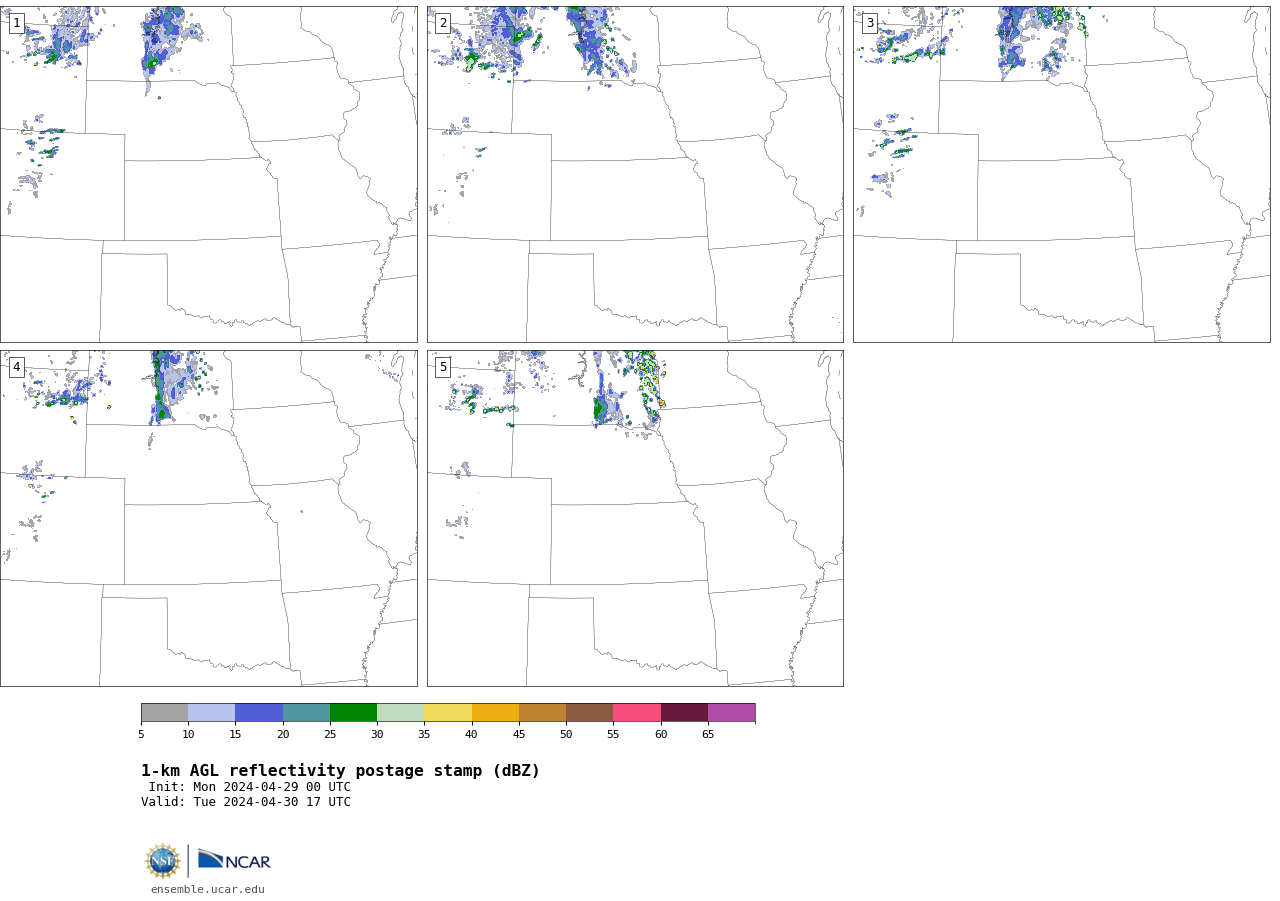Click the blue 15-20 dBZ swatch
The width and height of the screenshot is (1280, 901).
pos(259,713)
